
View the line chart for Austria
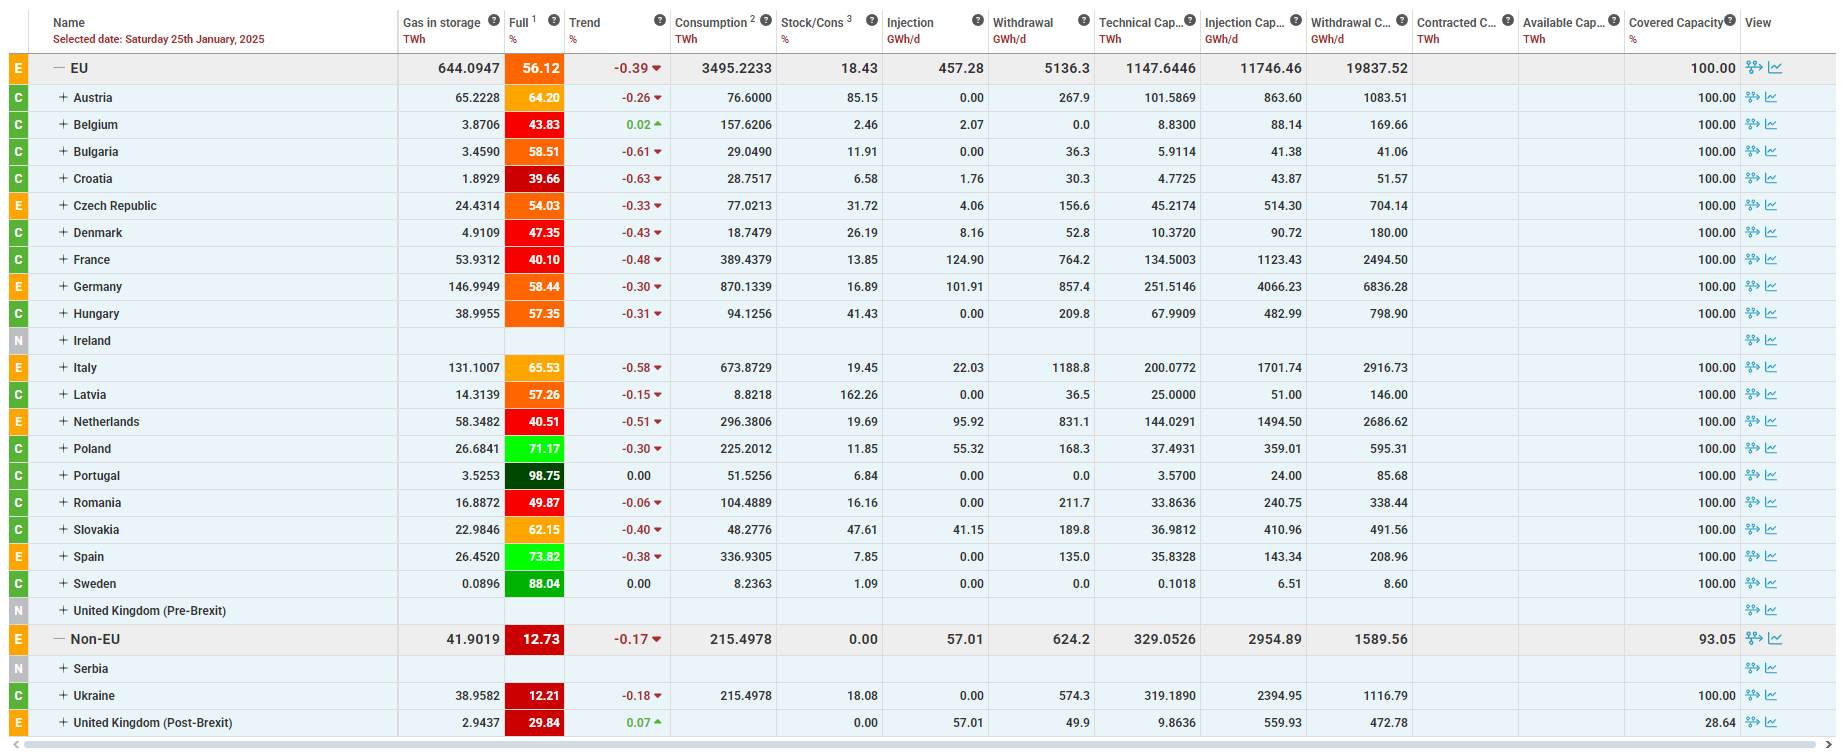(x=1771, y=98)
